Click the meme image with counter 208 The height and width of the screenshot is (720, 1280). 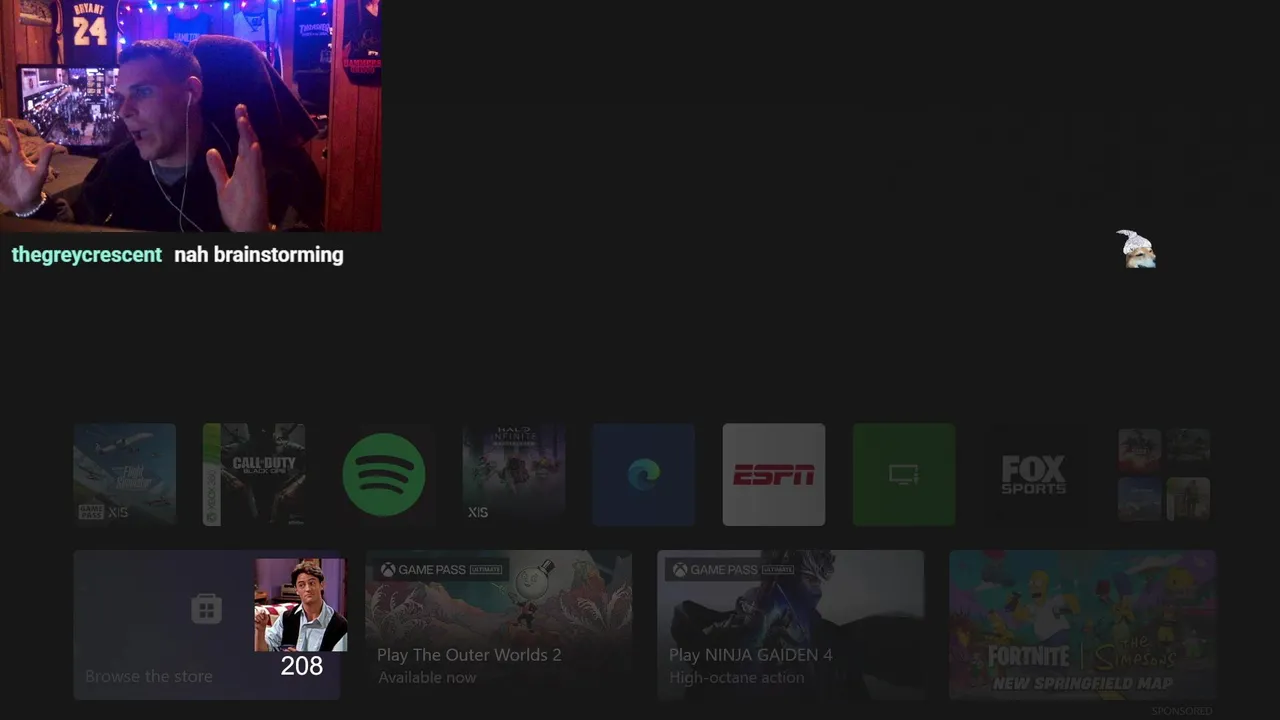(x=301, y=605)
